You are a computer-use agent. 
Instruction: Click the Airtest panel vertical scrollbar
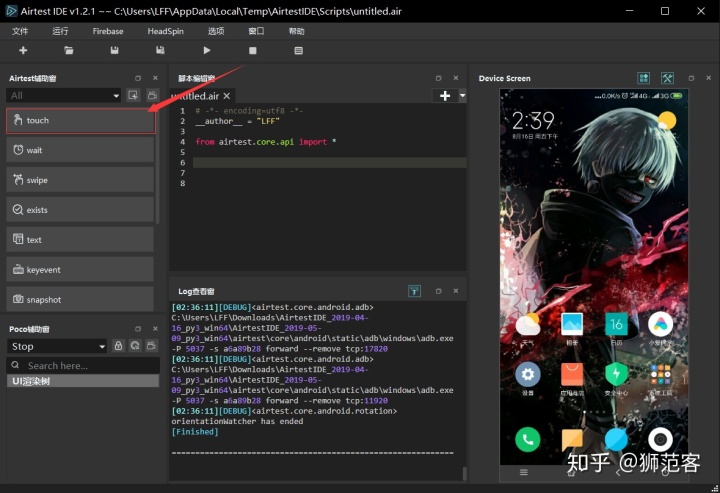[x=158, y=165]
